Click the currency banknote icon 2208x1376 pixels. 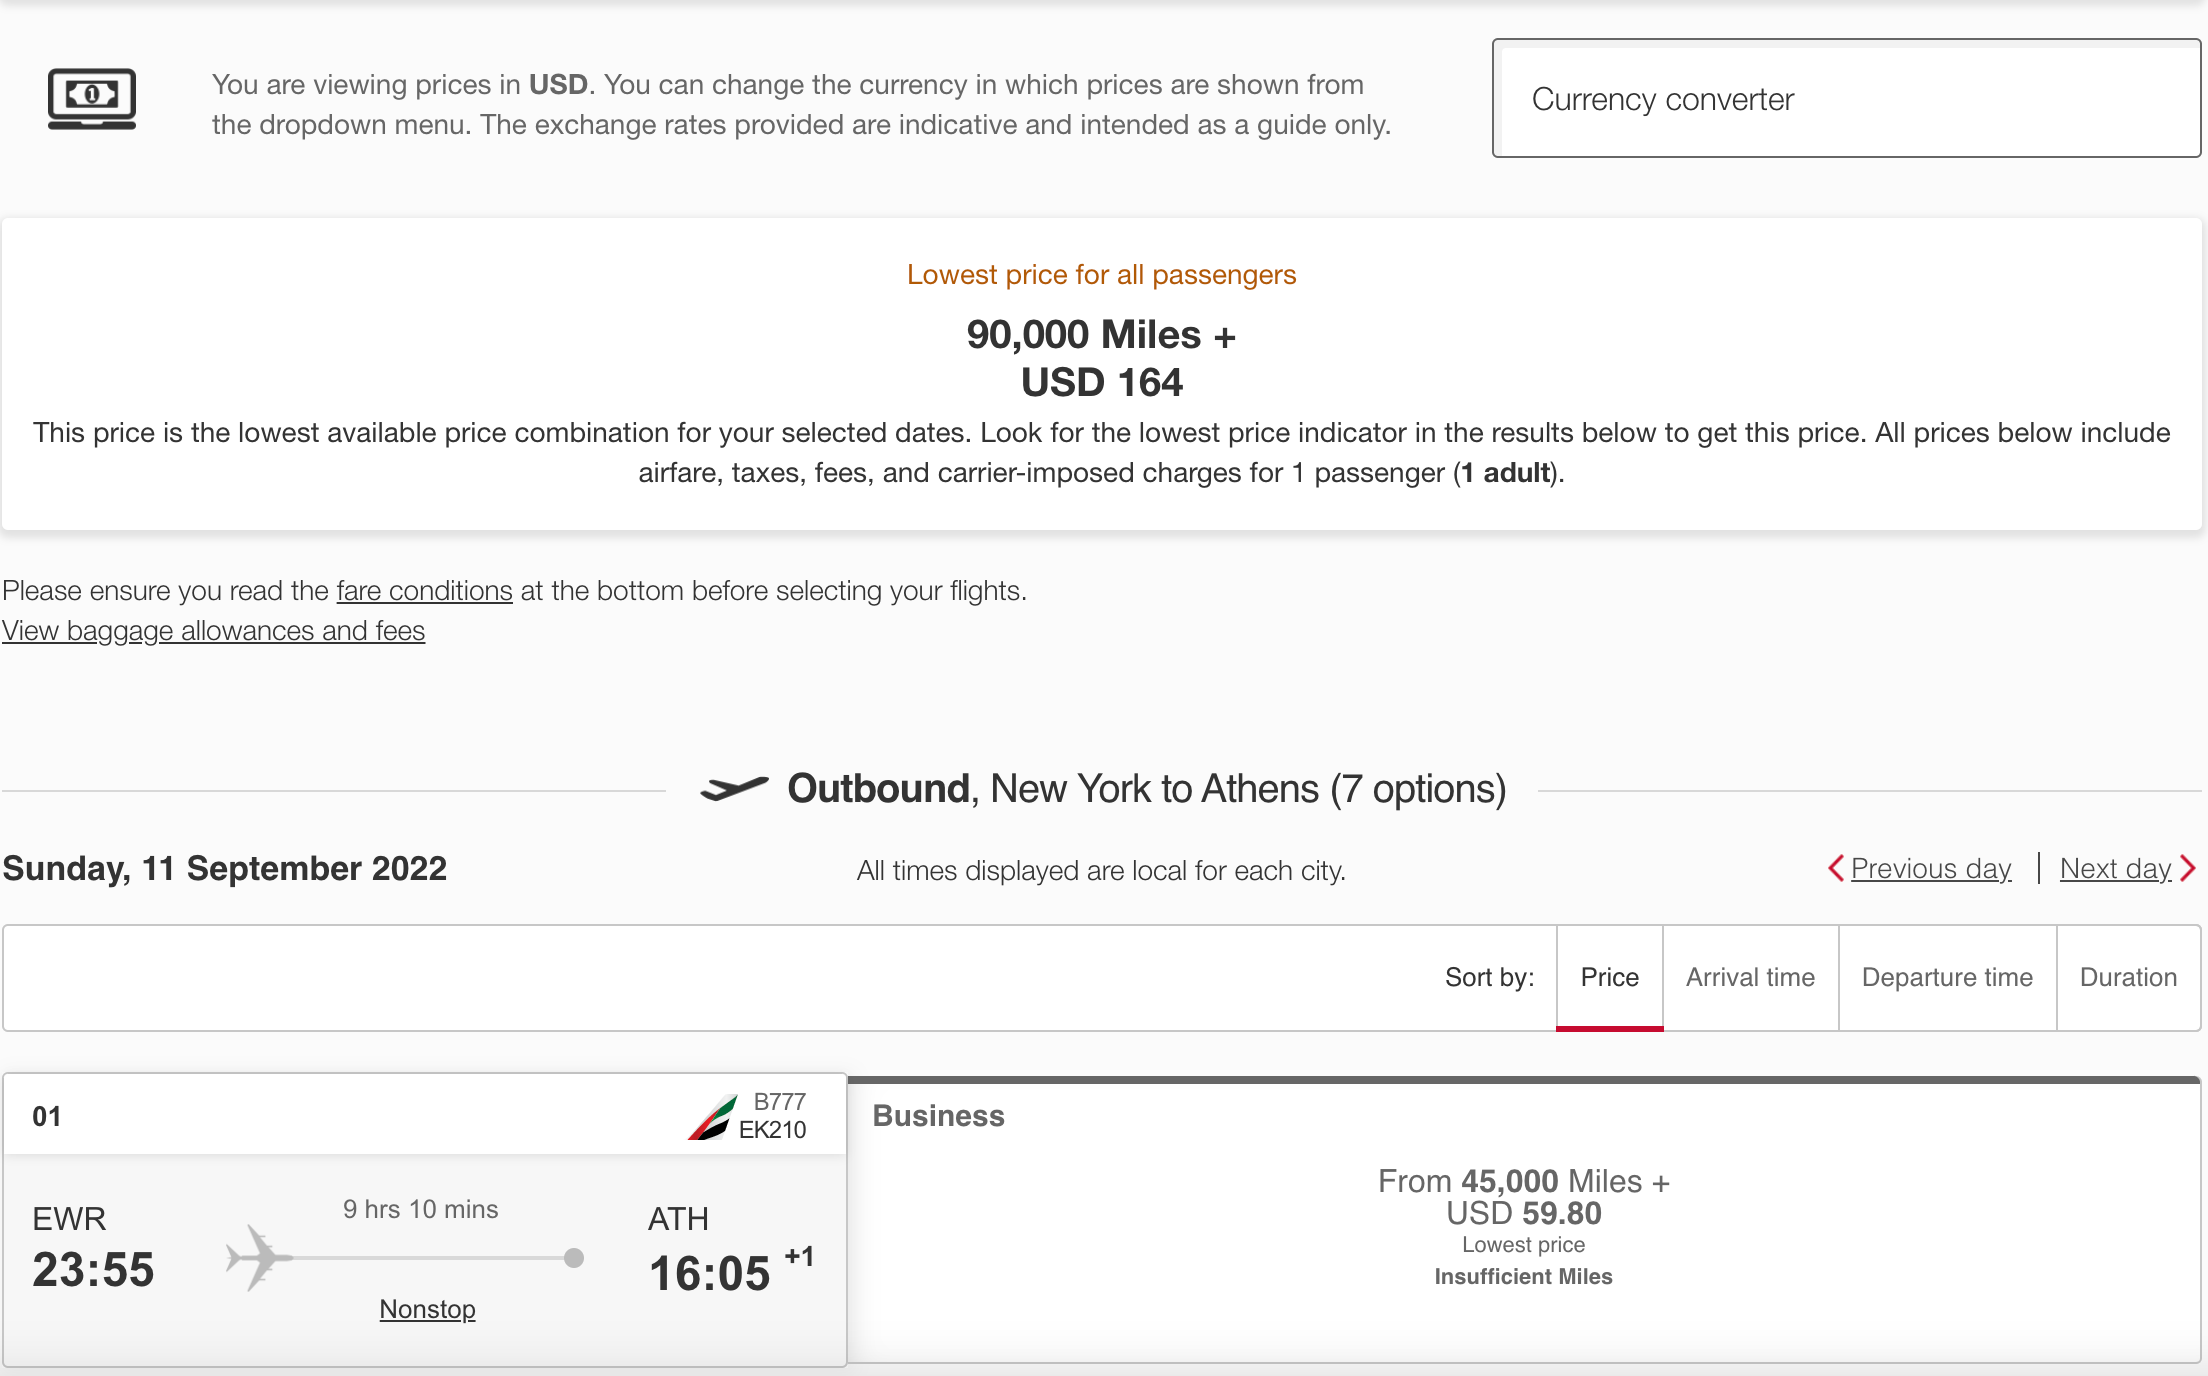point(91,99)
